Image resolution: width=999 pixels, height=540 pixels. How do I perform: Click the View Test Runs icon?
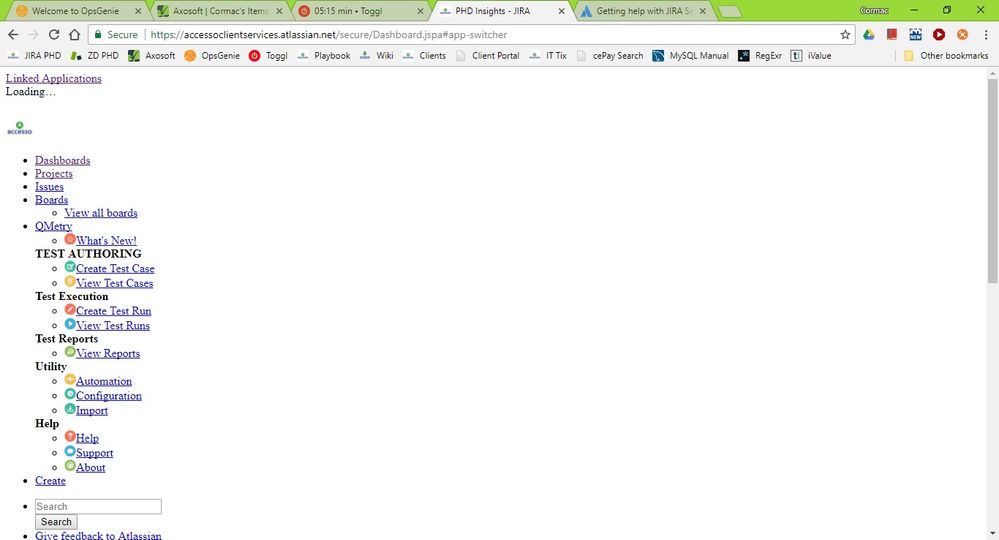click(70, 324)
